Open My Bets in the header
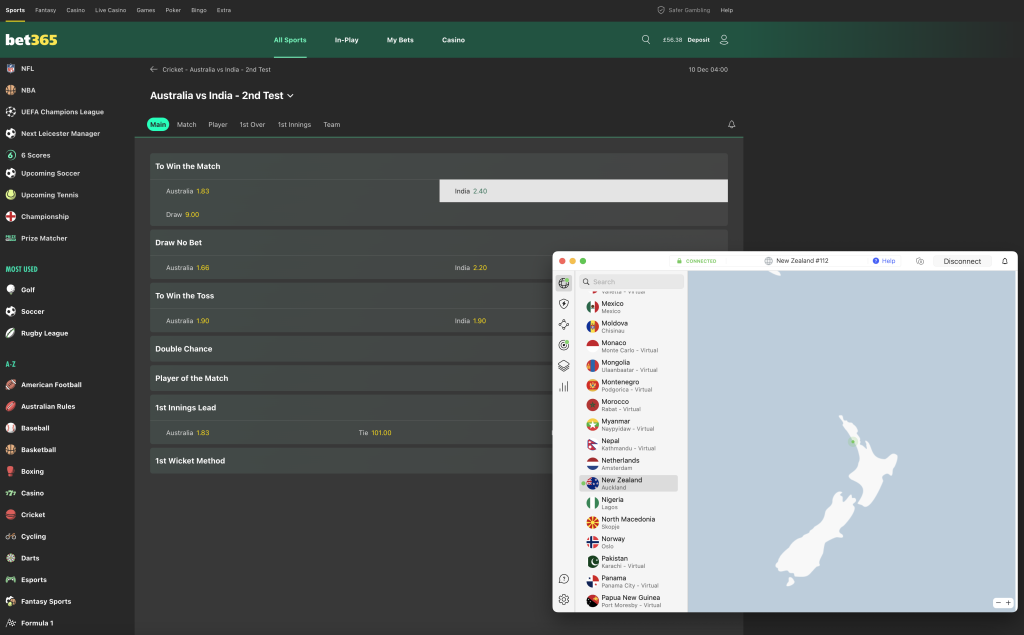The width and height of the screenshot is (1024, 635). tap(400, 40)
